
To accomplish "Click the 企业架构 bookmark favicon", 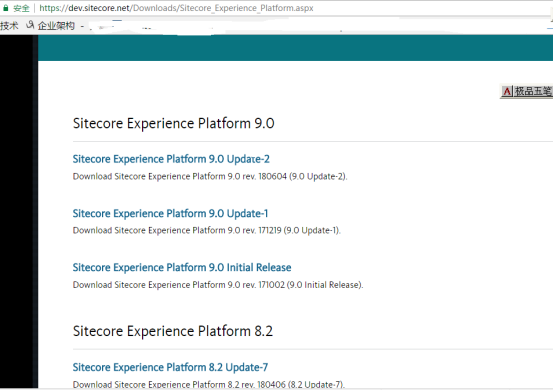I will tap(30, 25).
